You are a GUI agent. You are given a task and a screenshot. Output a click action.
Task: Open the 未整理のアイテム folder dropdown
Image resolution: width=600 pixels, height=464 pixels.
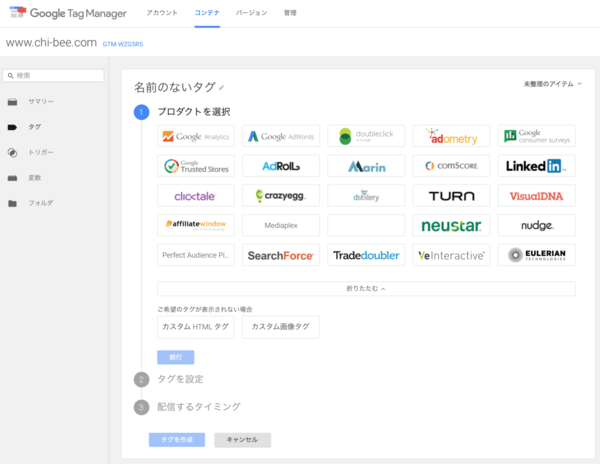click(553, 84)
